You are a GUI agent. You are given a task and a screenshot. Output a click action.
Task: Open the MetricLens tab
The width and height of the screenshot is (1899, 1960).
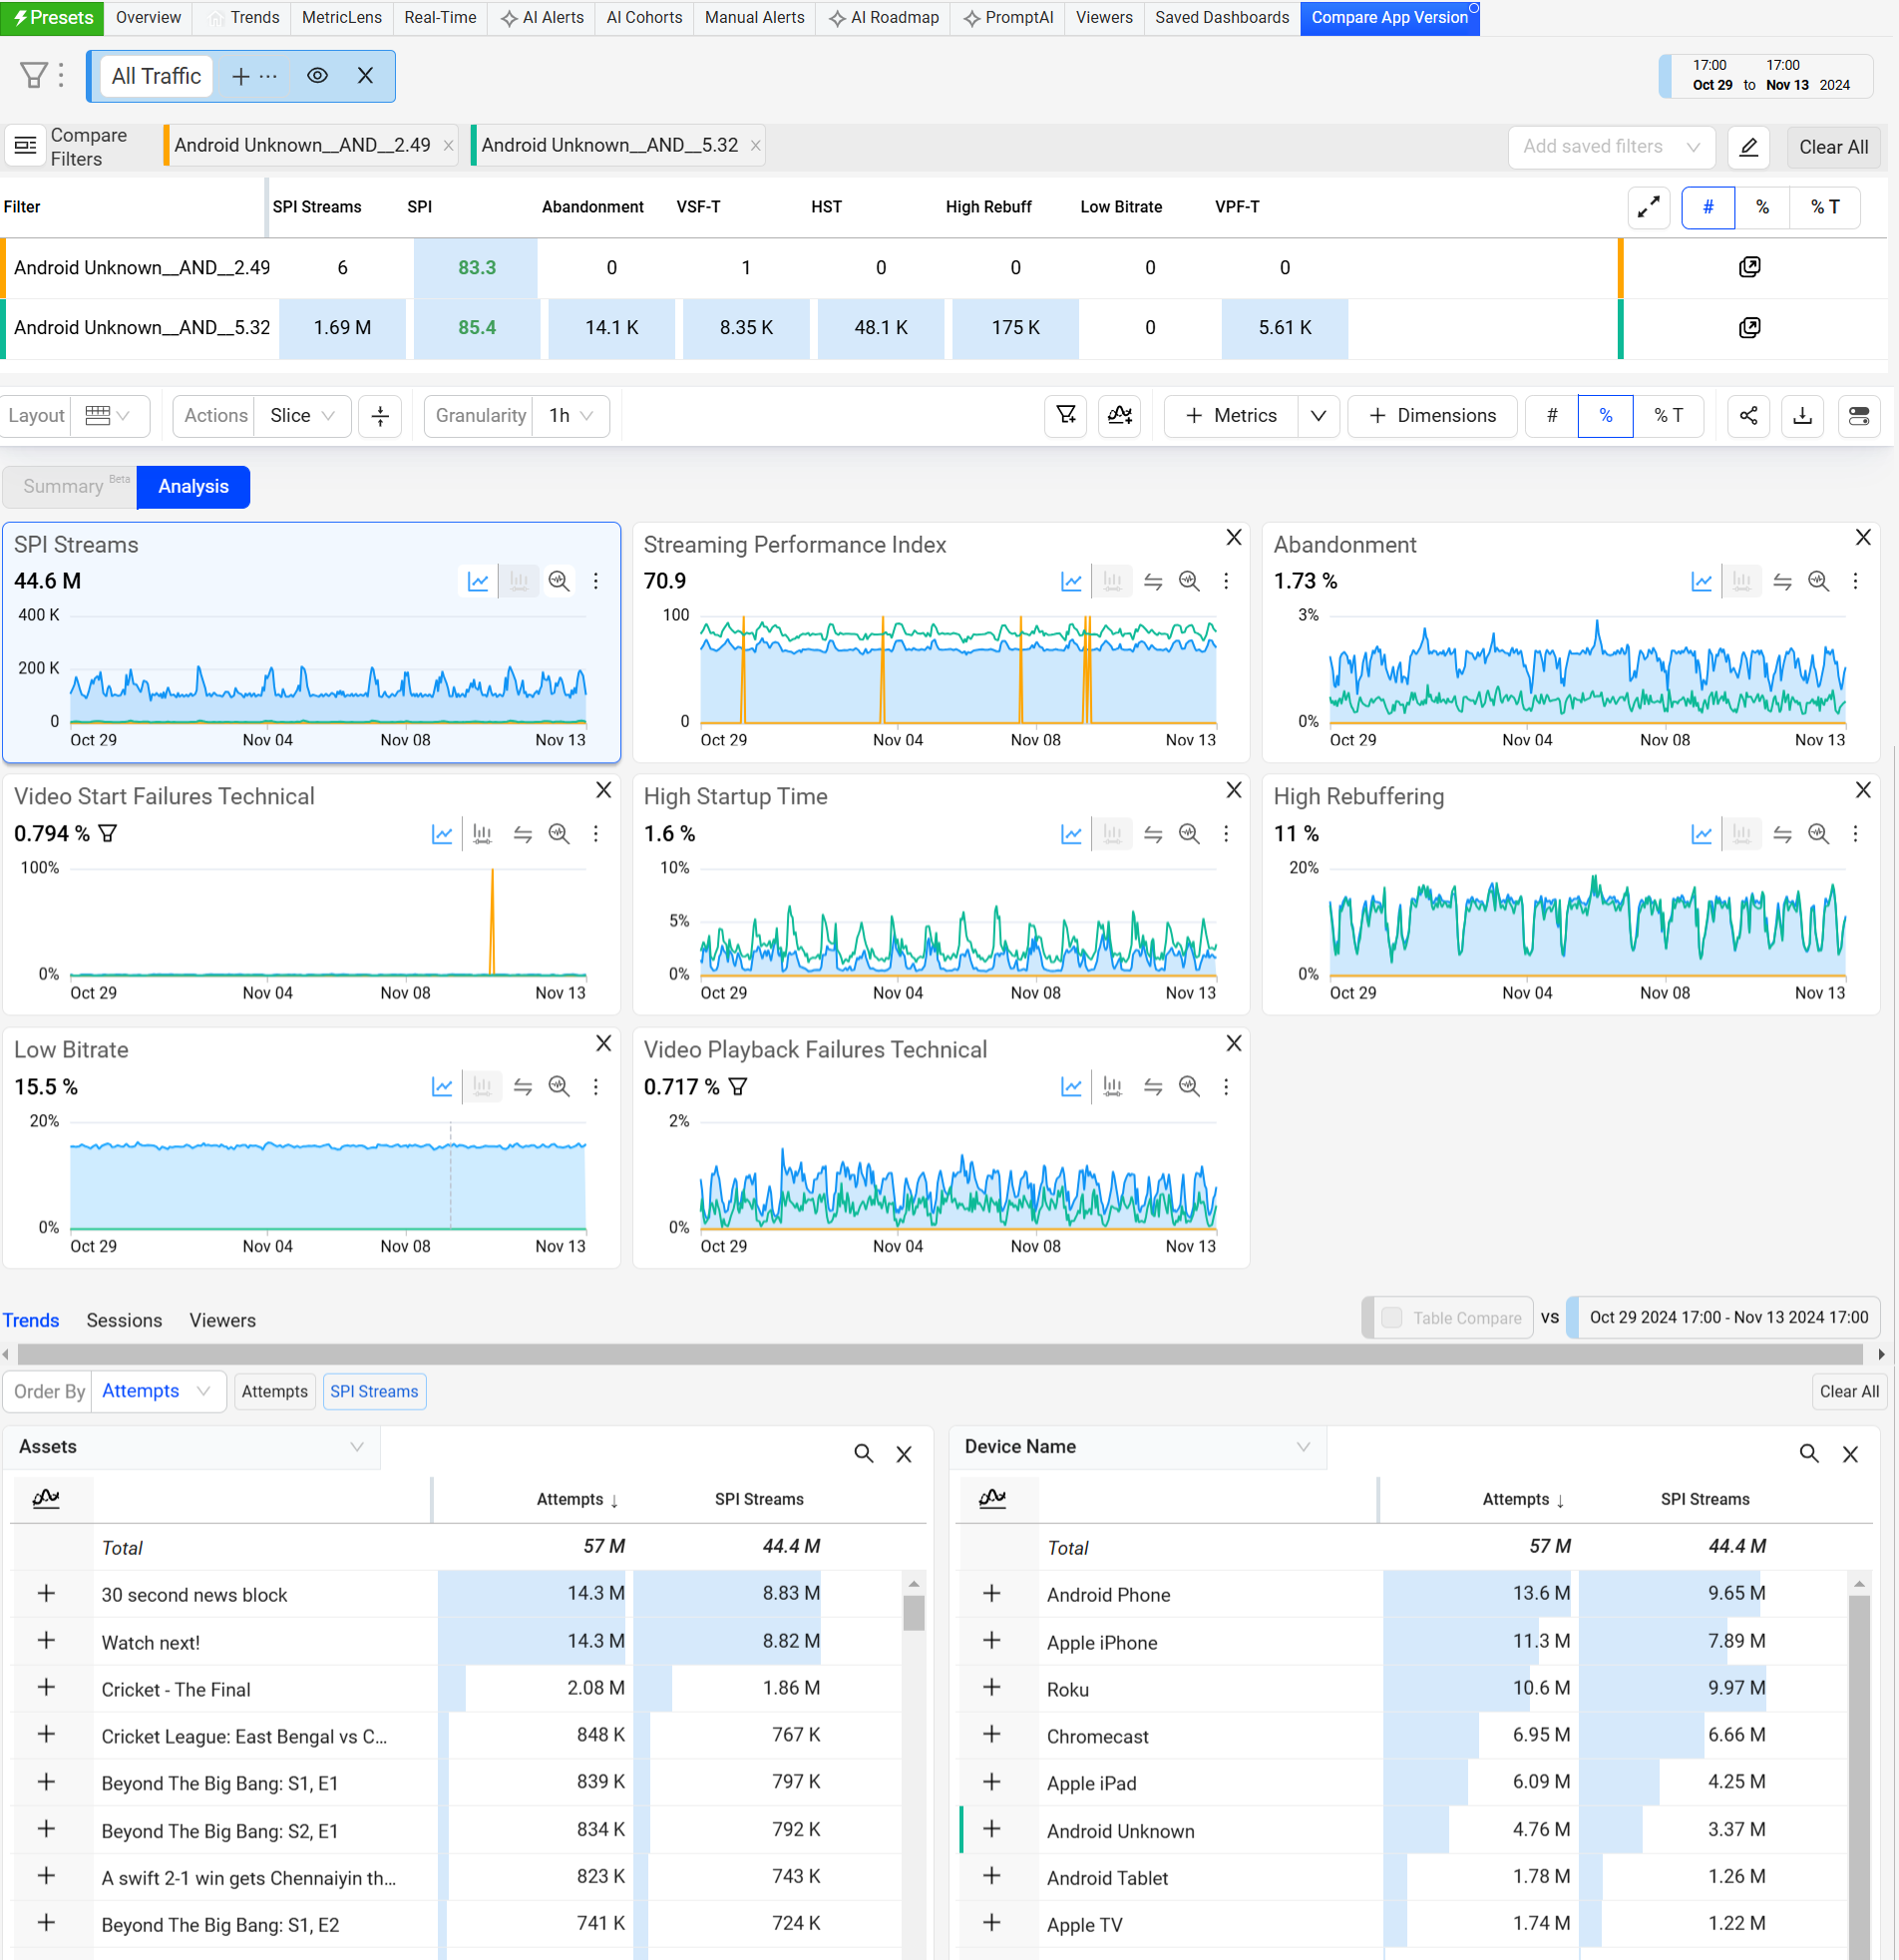pos(341,17)
